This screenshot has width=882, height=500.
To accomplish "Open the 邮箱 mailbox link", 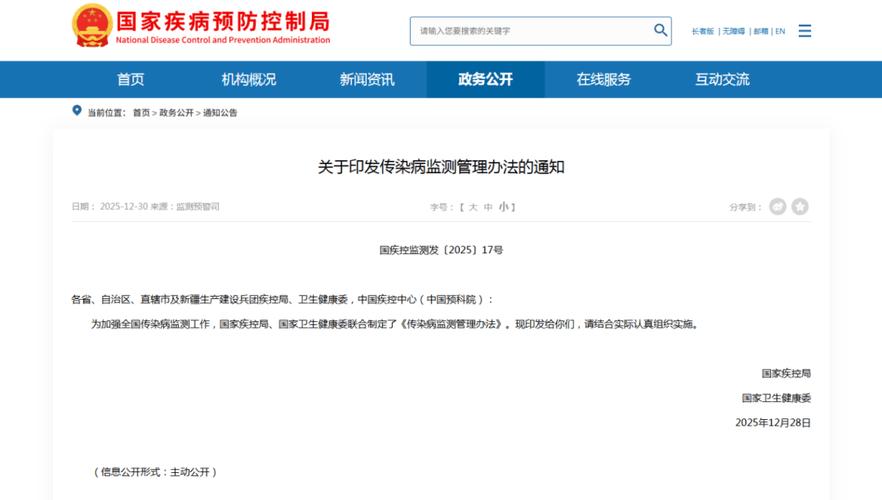I will tap(761, 31).
